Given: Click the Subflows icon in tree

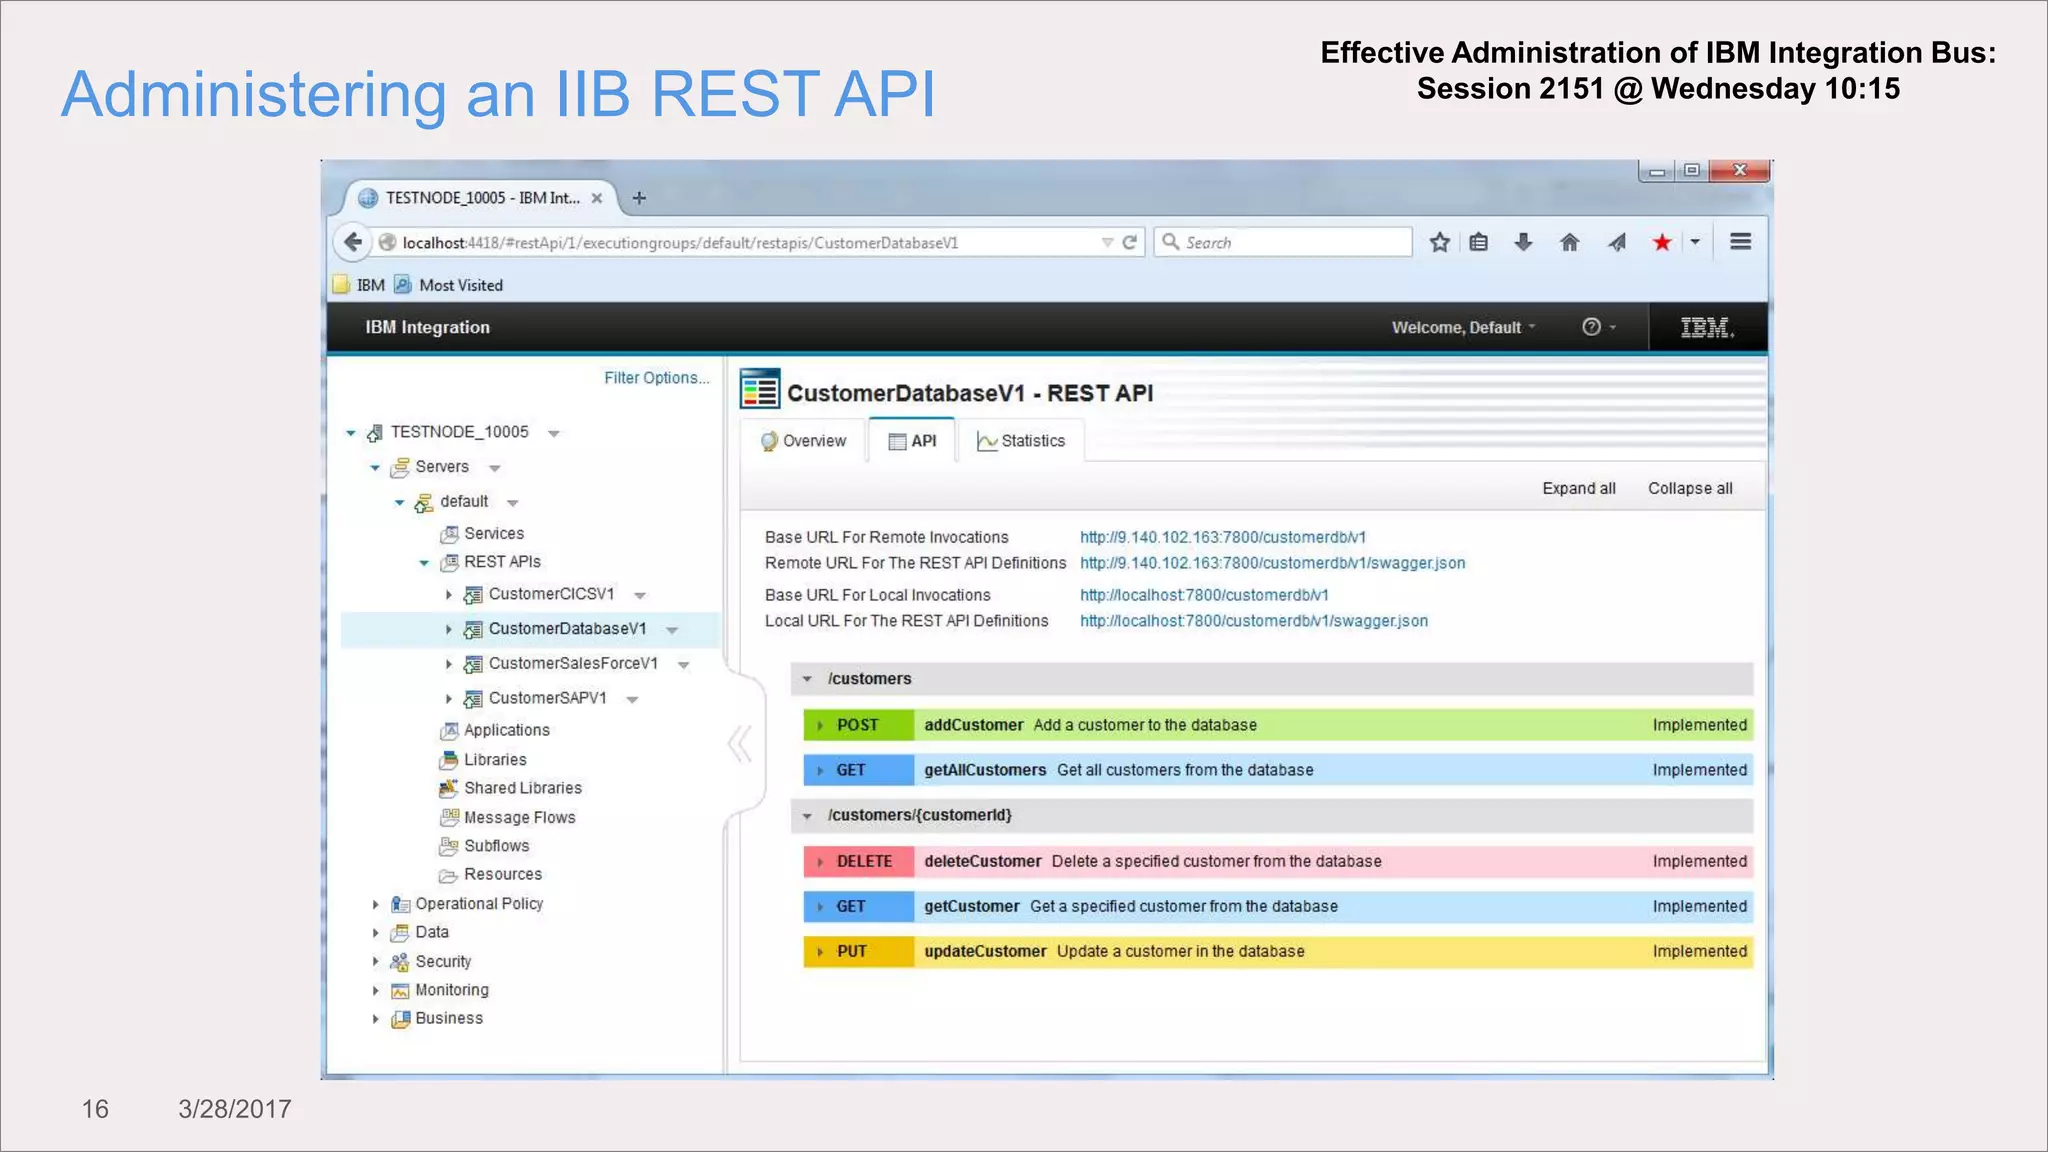Looking at the screenshot, I should coord(449,846).
